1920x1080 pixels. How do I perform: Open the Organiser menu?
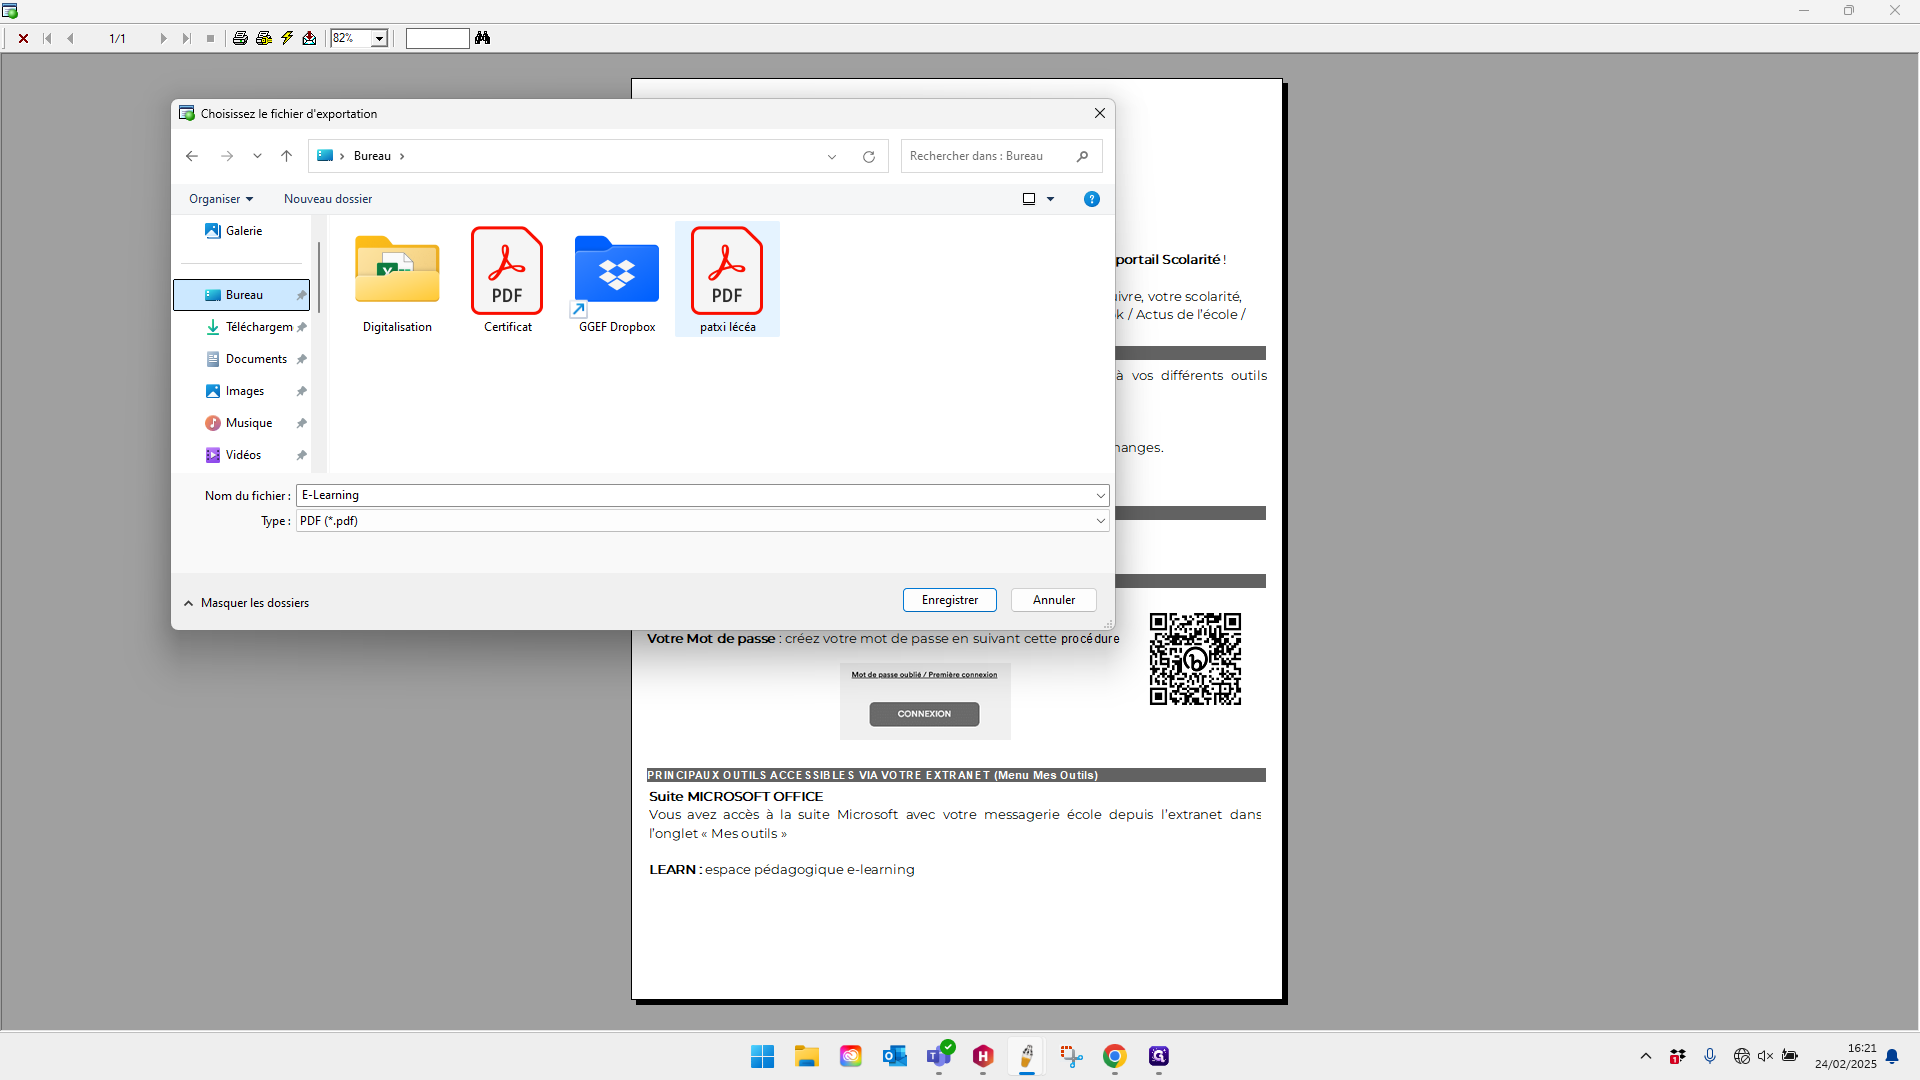pyautogui.click(x=221, y=199)
